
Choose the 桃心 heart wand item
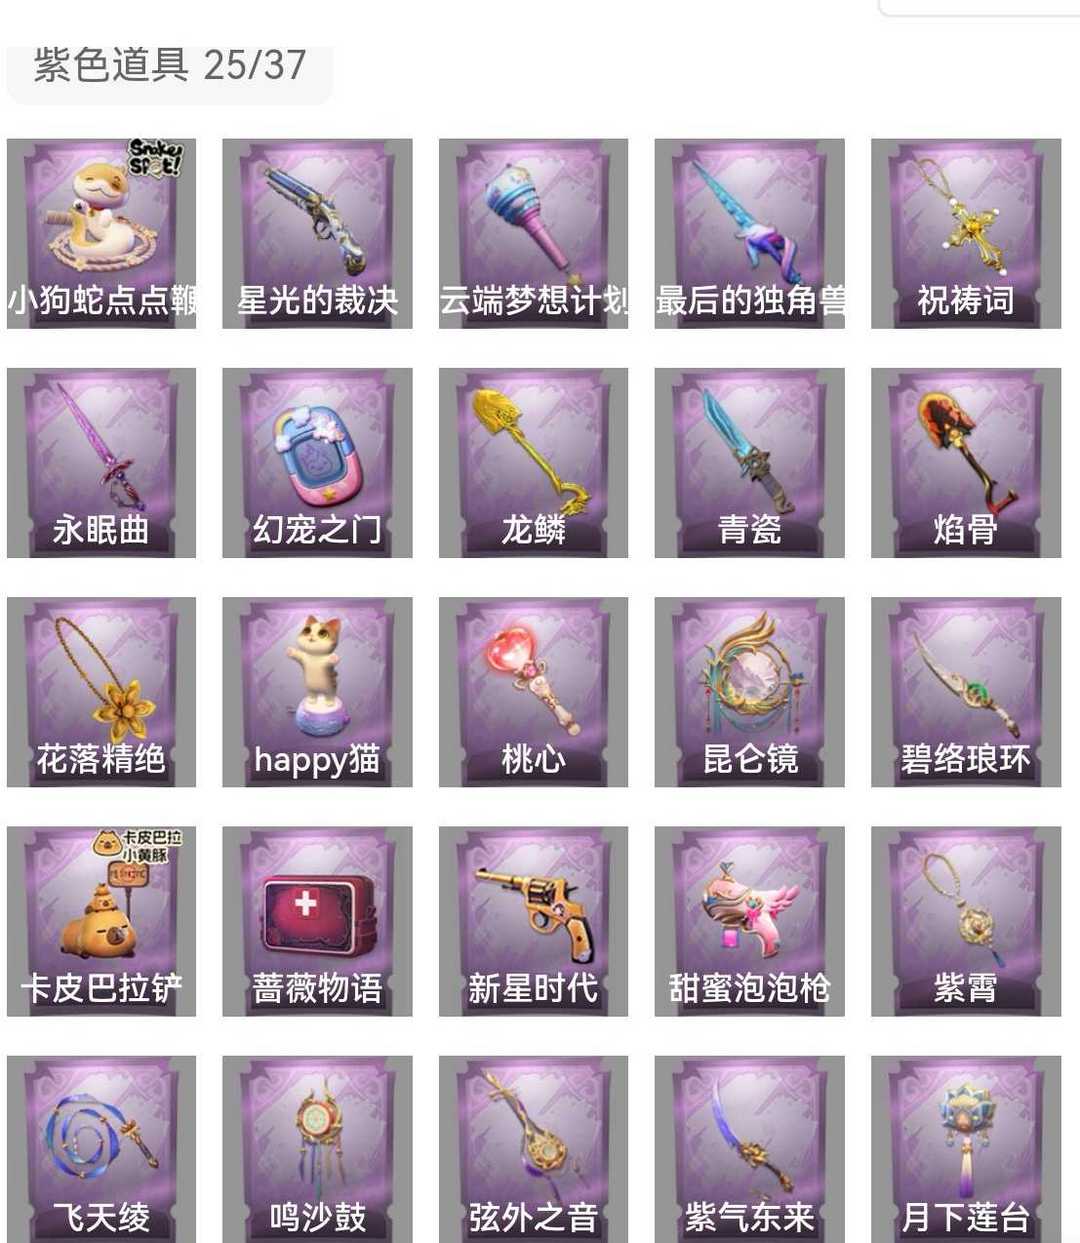tap(533, 692)
